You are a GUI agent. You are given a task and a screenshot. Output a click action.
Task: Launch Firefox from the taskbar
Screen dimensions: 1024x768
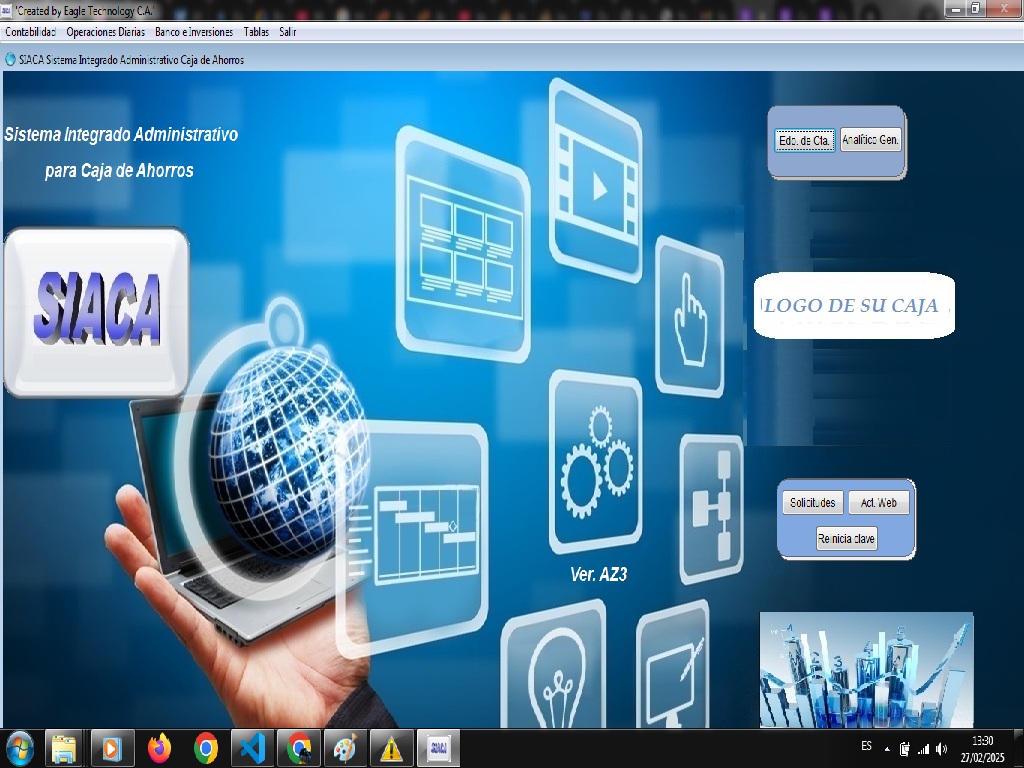click(159, 748)
